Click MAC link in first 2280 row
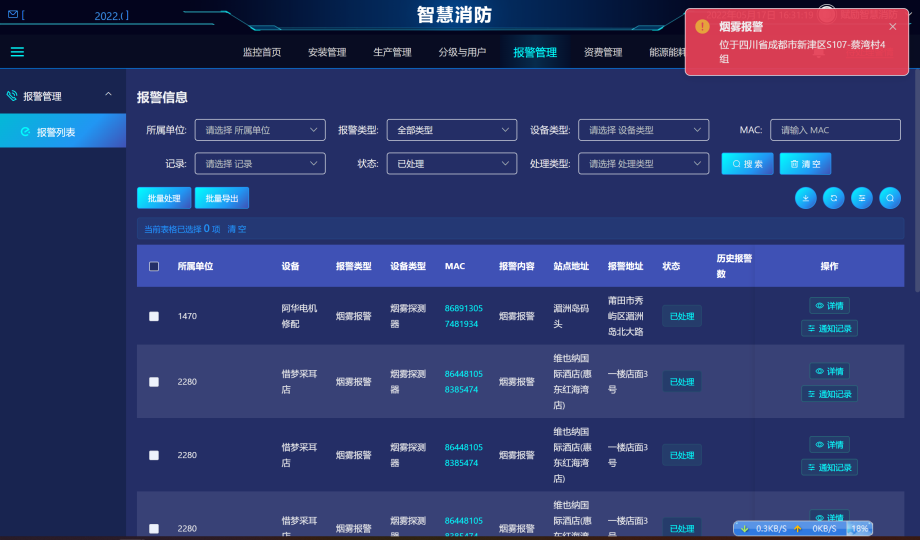 click(464, 382)
